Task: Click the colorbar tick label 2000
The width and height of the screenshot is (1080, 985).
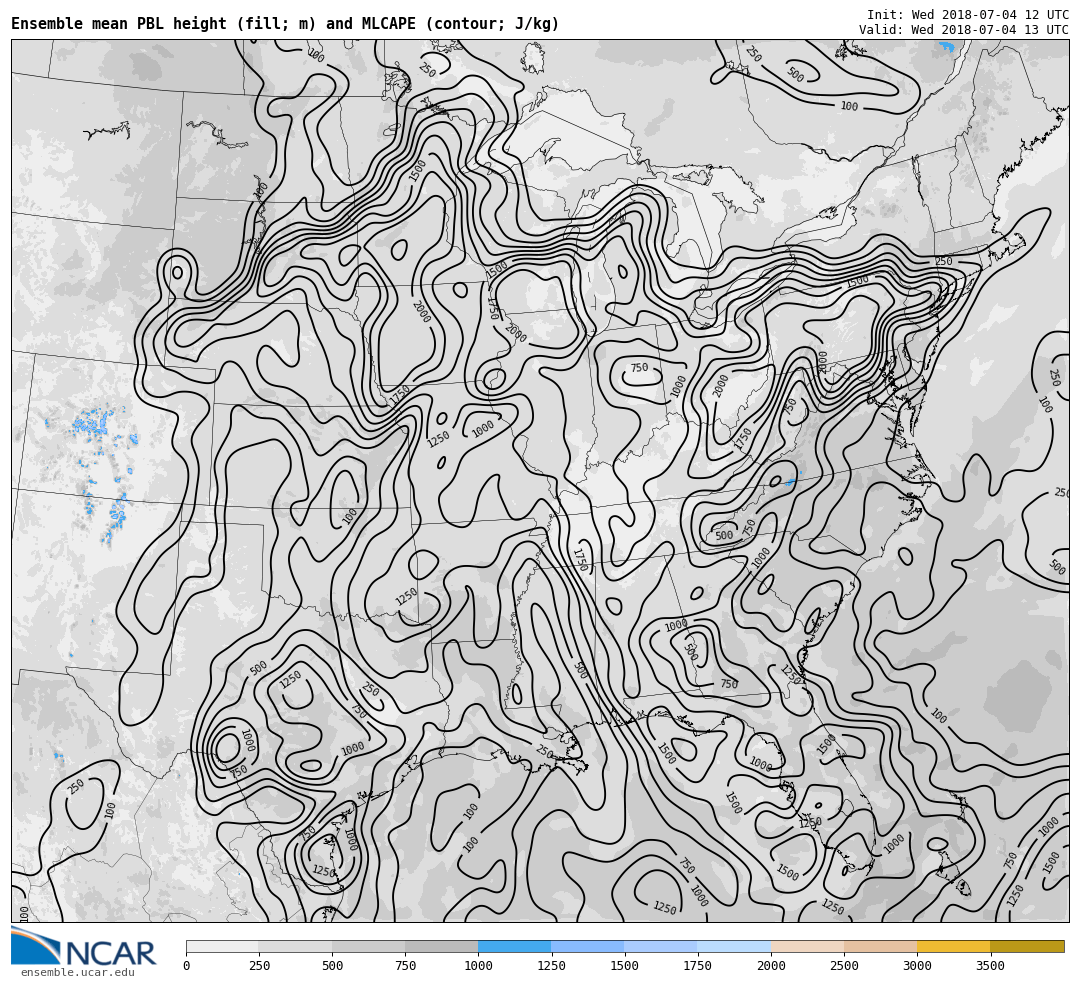Action: point(771,966)
